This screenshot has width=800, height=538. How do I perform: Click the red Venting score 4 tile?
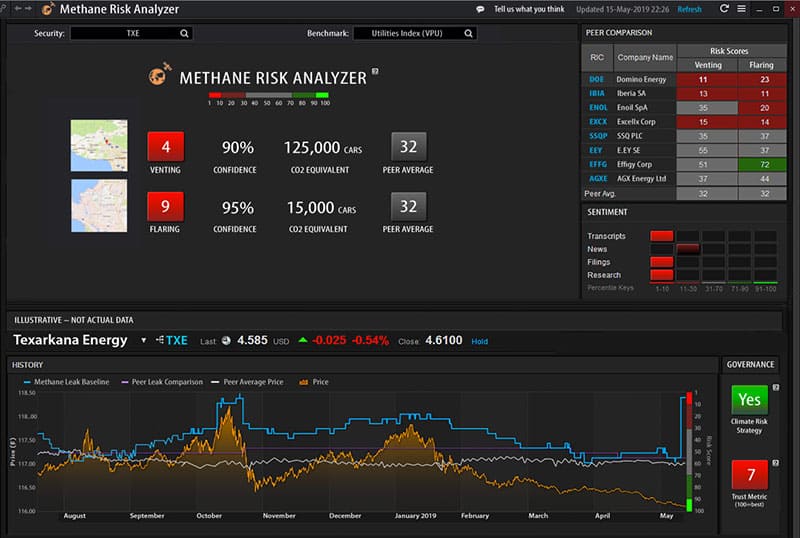coord(165,146)
